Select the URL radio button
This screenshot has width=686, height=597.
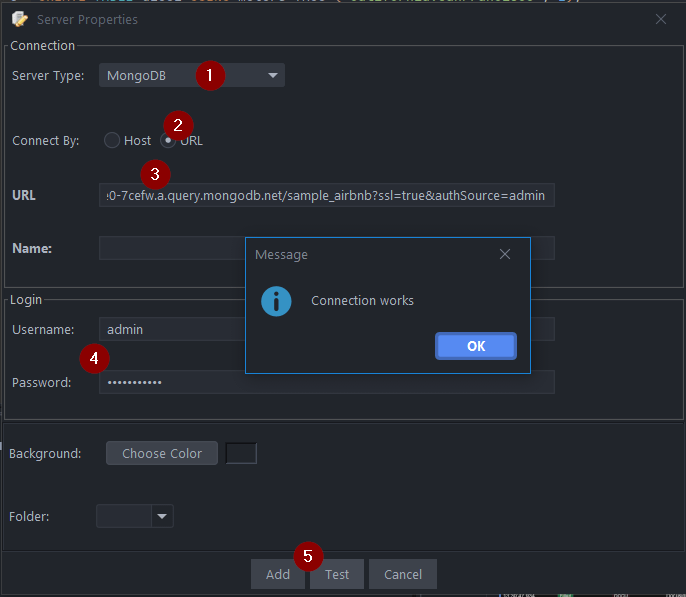[x=168, y=140]
